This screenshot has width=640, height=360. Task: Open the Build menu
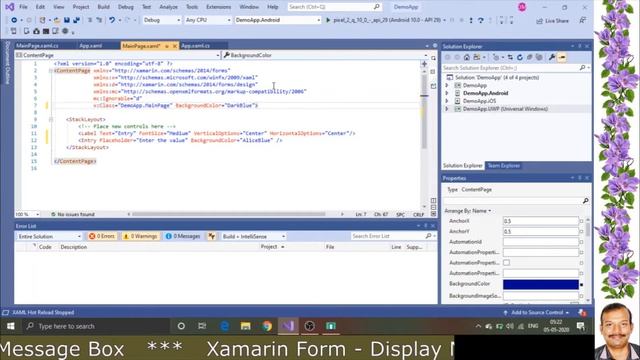tap(103, 7)
